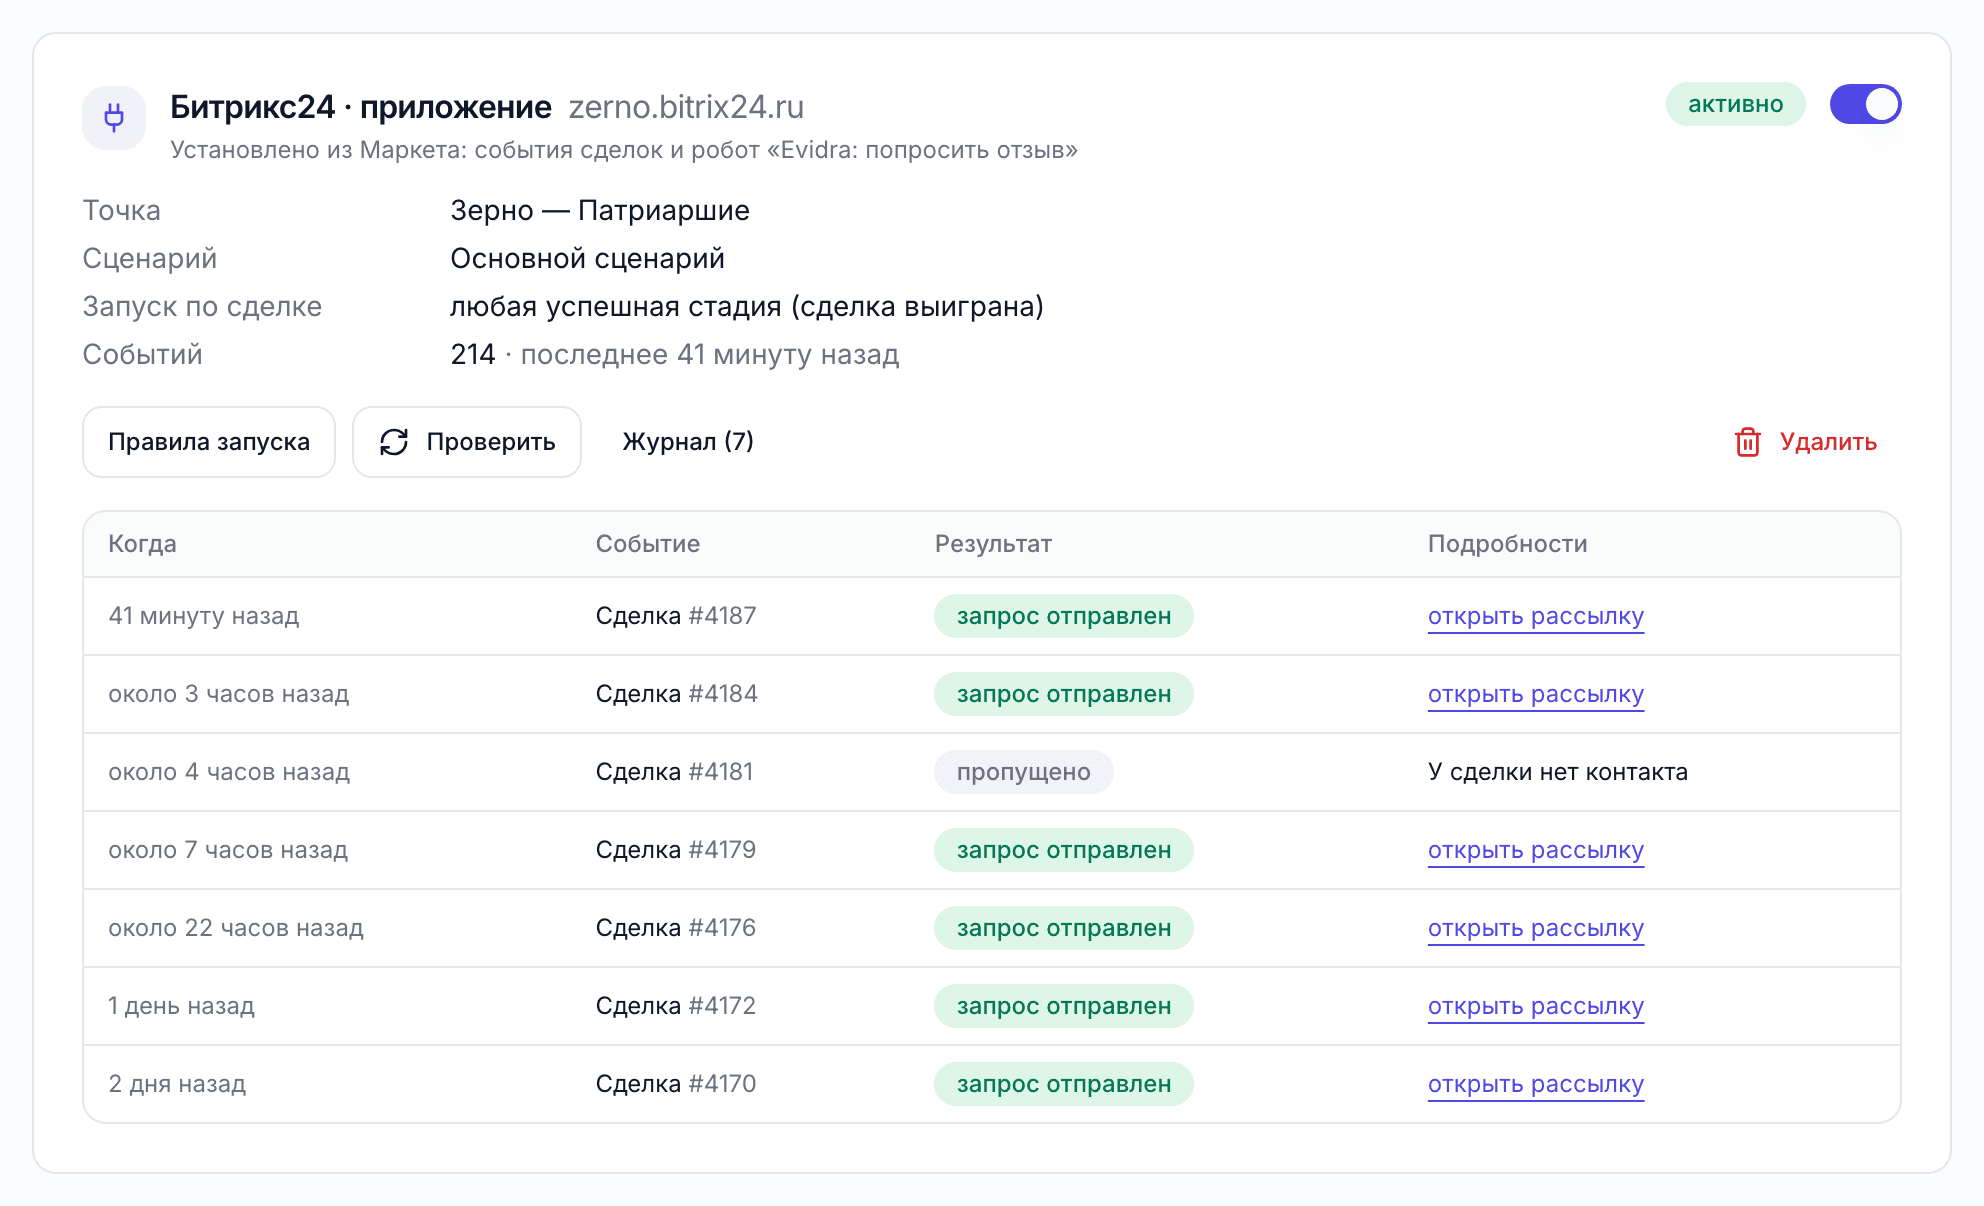1984x1206 pixels.
Task: Select the Результат column header
Action: tap(993, 544)
